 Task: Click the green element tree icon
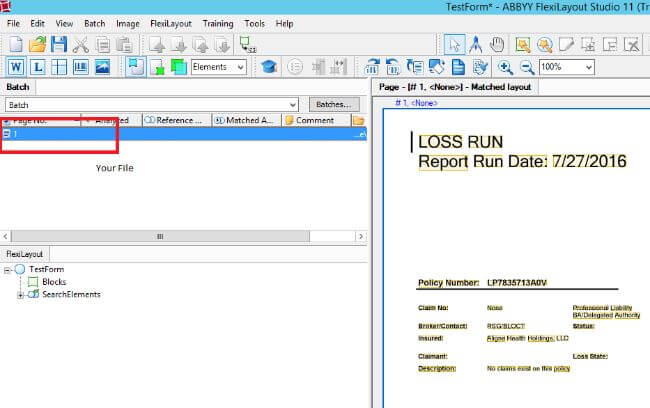(x=247, y=44)
